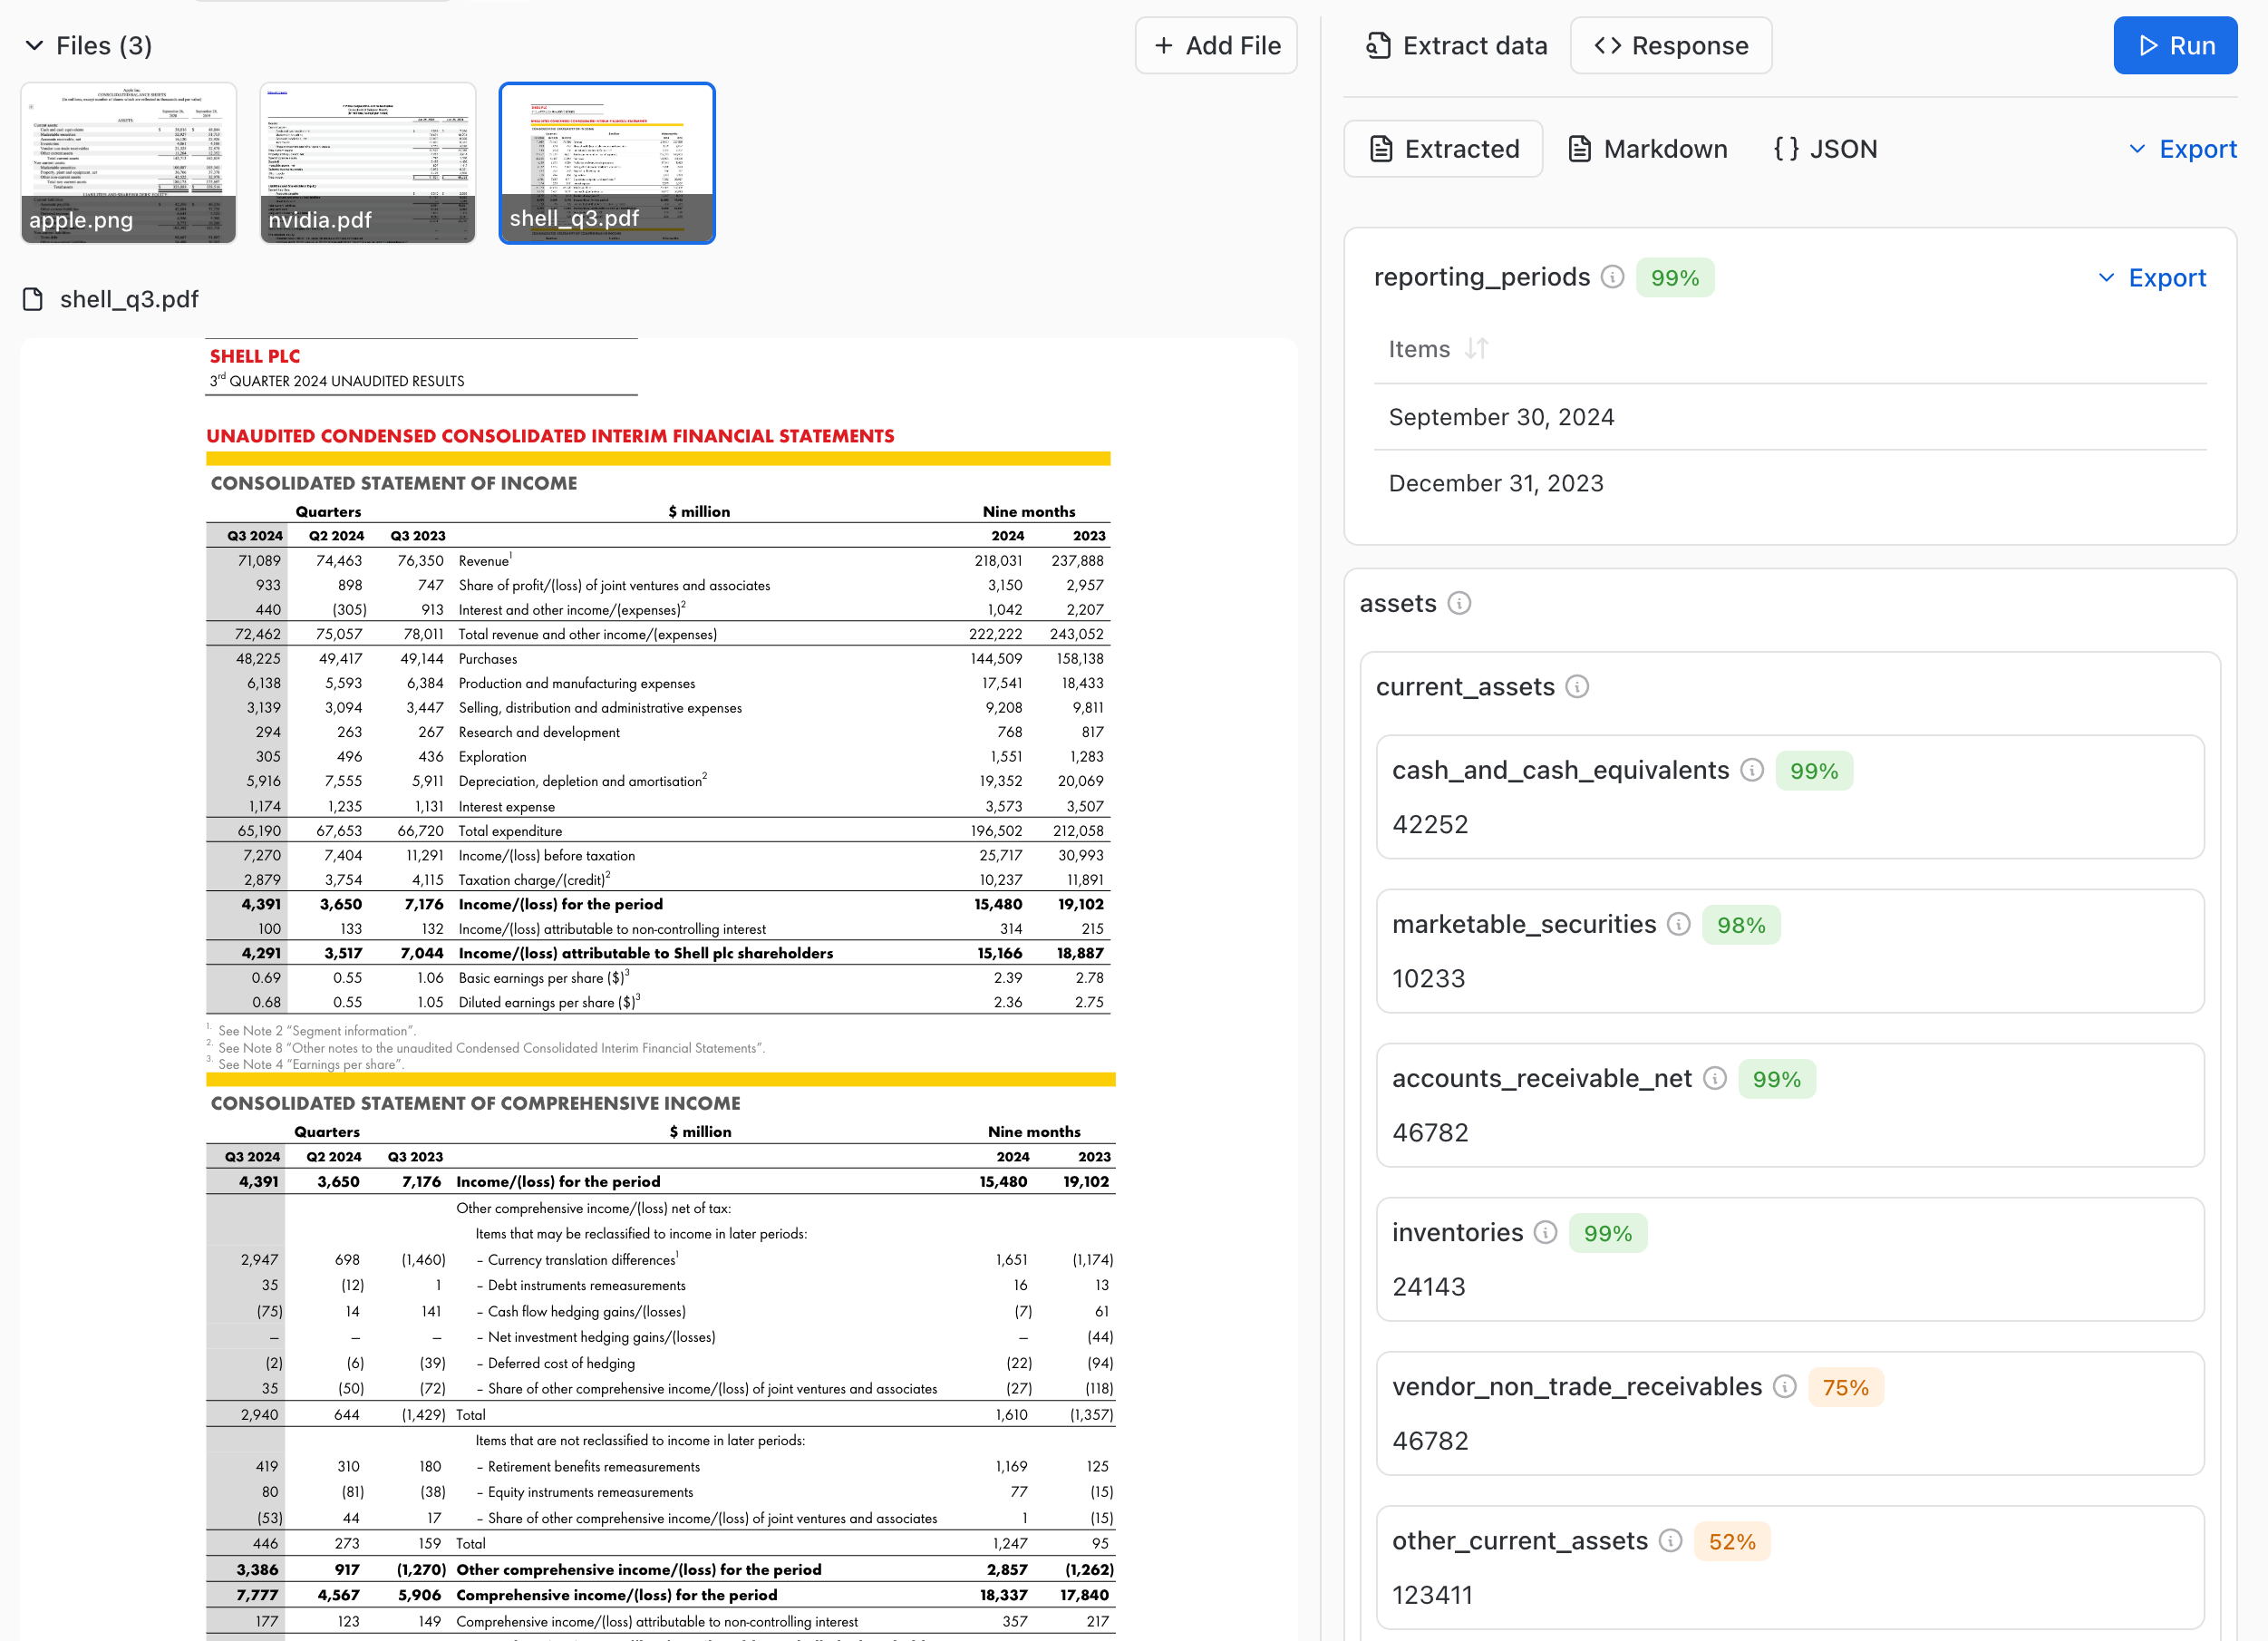The image size is (2268, 1641).
Task: Collapse the Files (3) section
Action: click(35, 45)
